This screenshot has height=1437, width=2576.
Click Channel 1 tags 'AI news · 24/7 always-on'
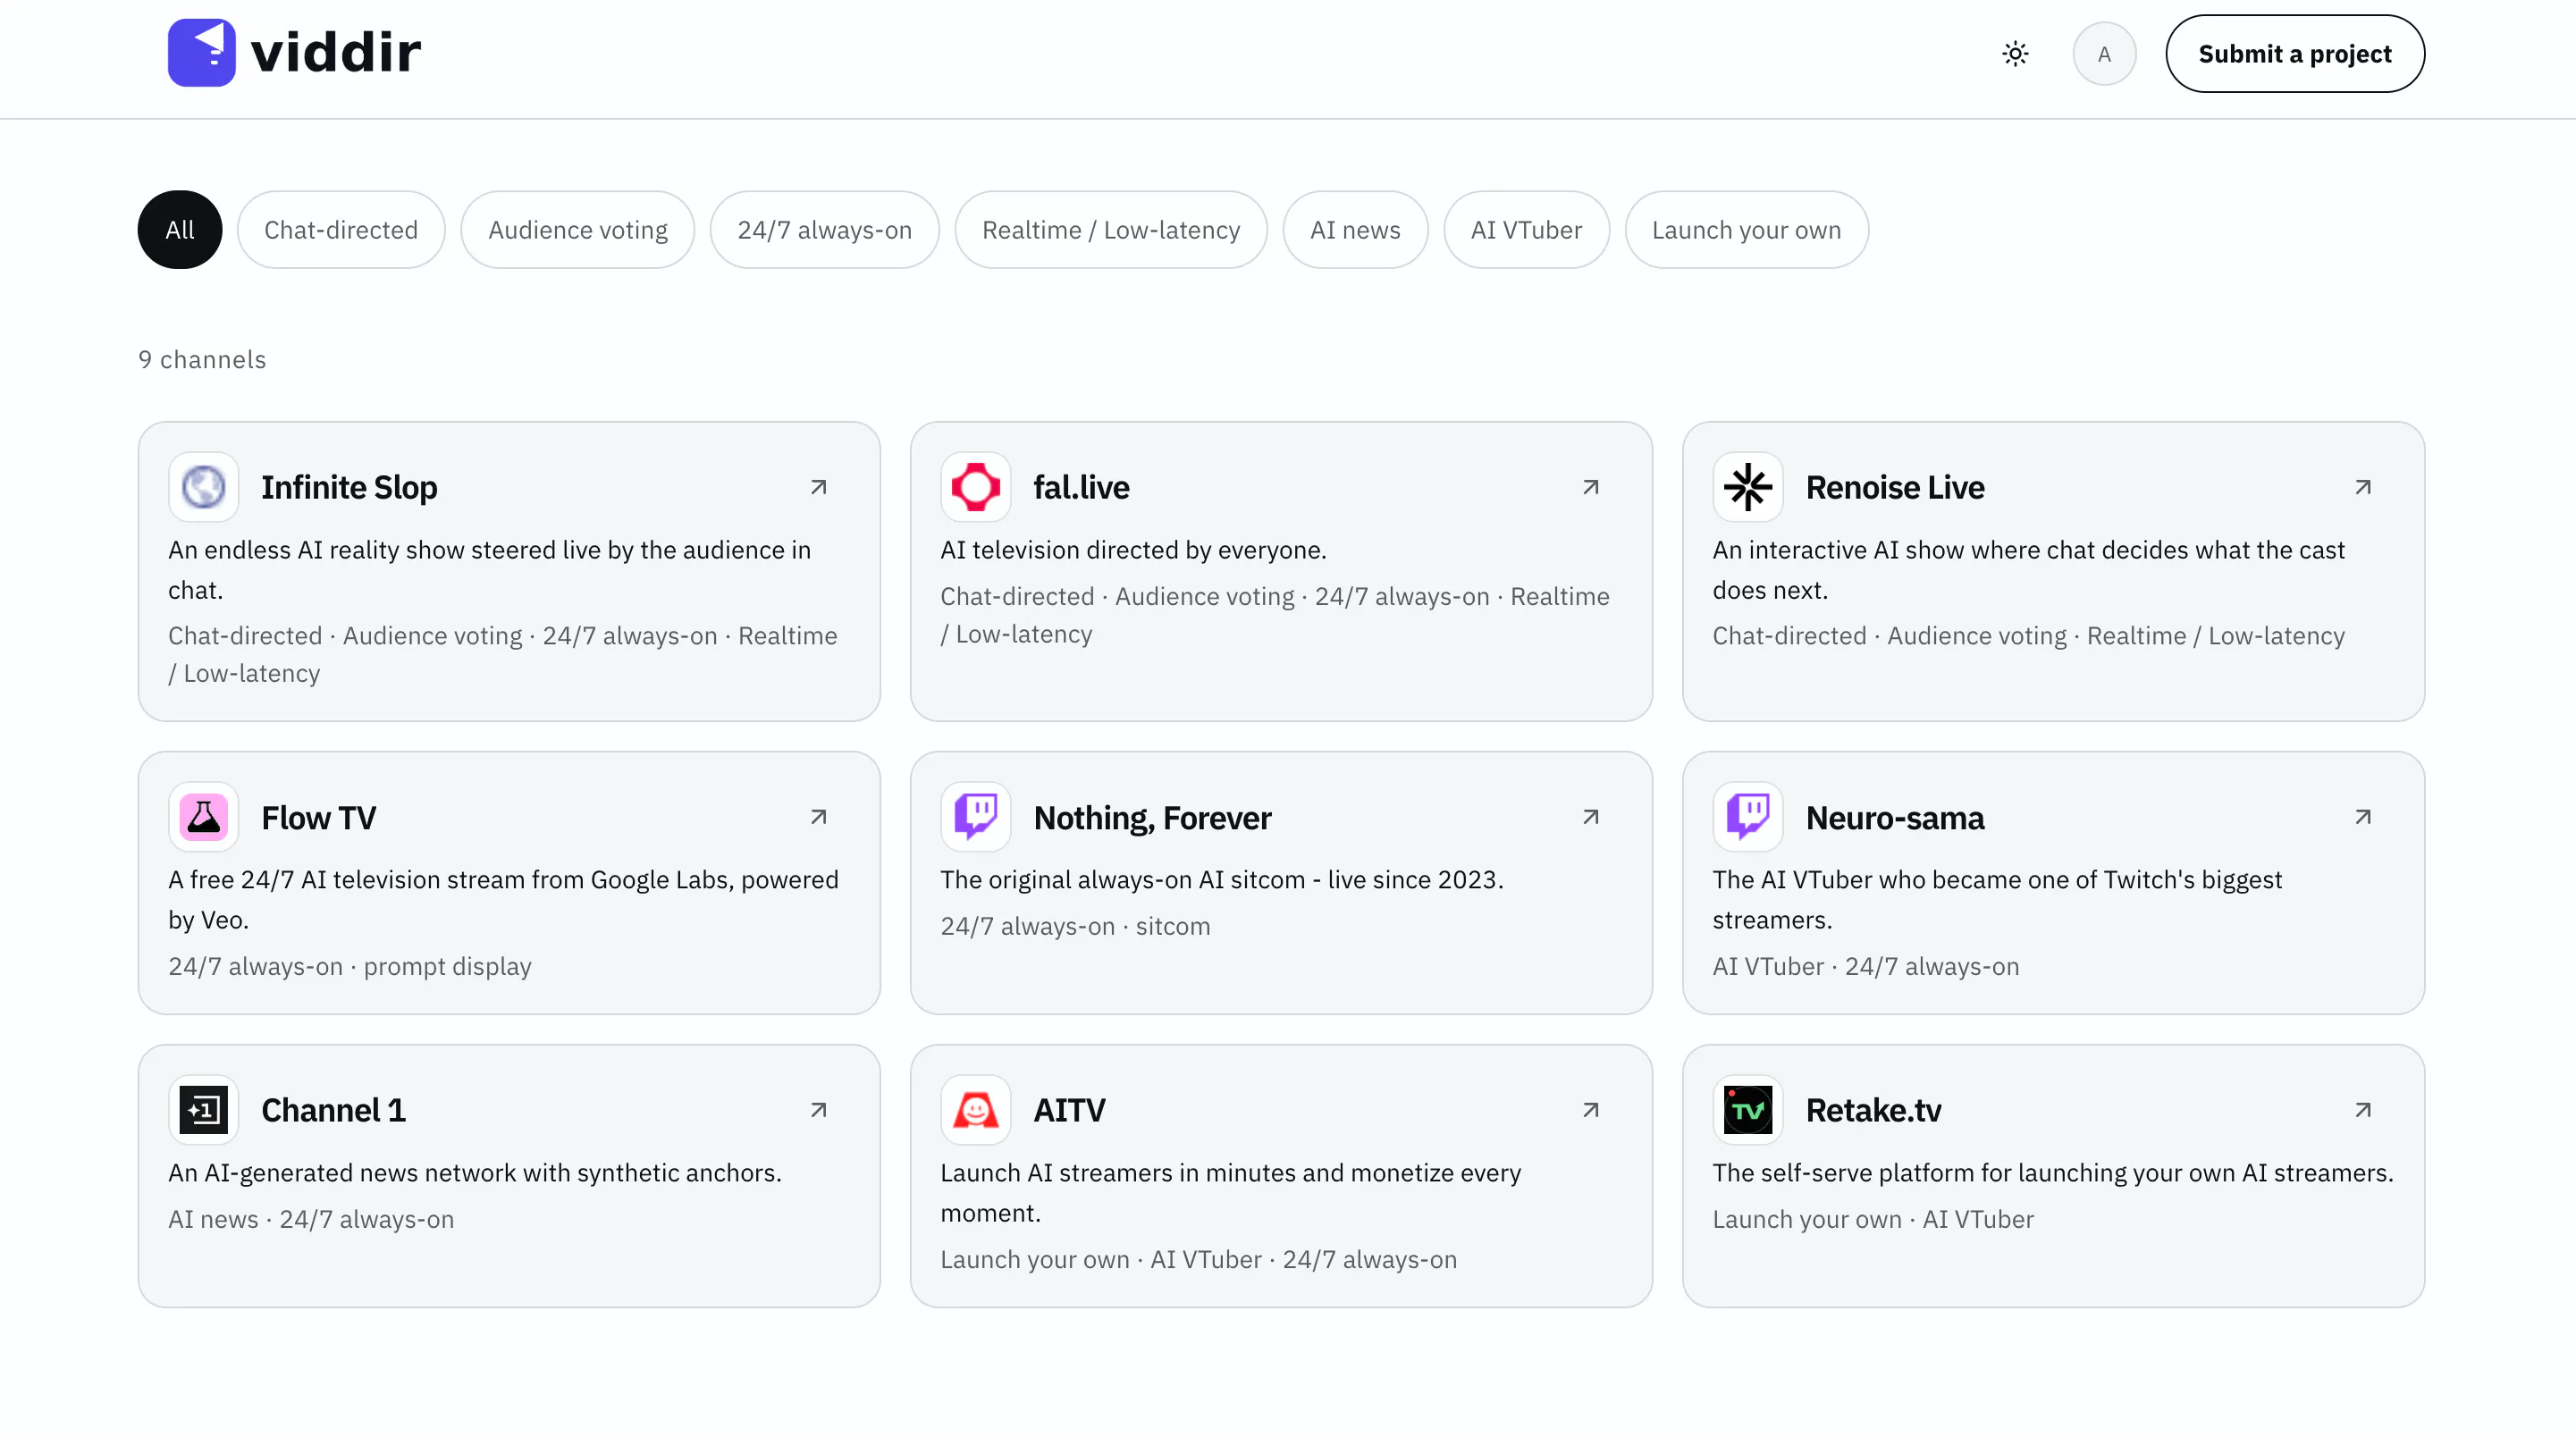[311, 1220]
